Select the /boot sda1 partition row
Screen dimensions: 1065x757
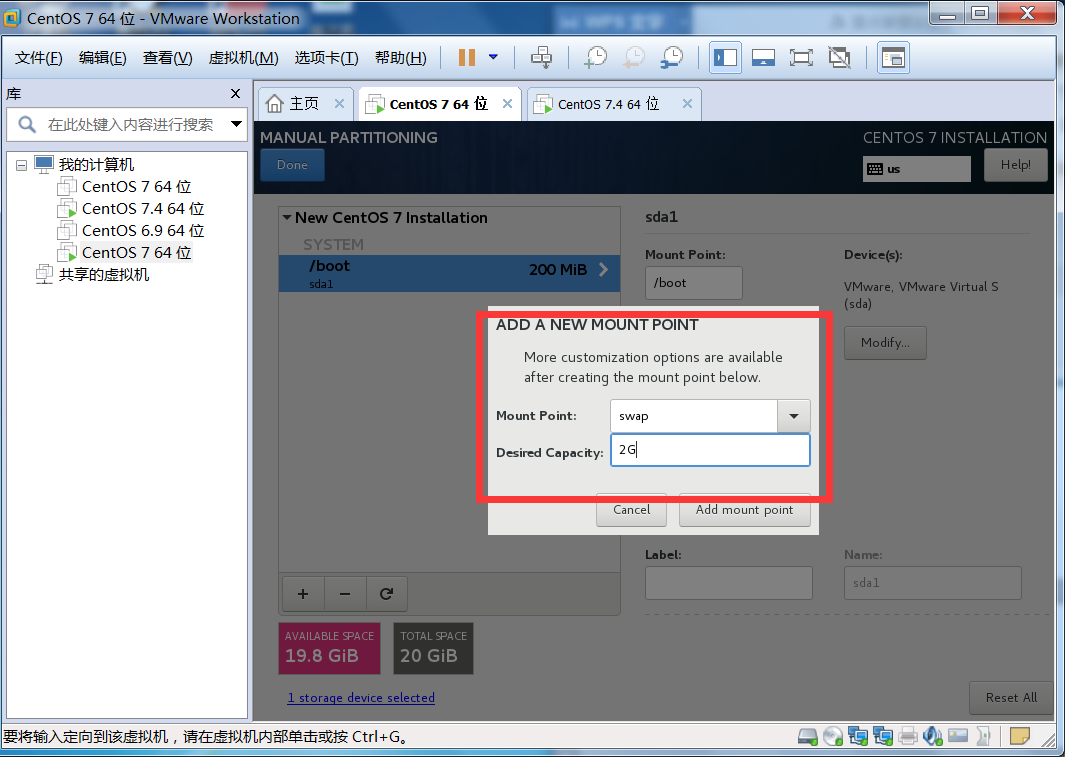click(x=449, y=274)
